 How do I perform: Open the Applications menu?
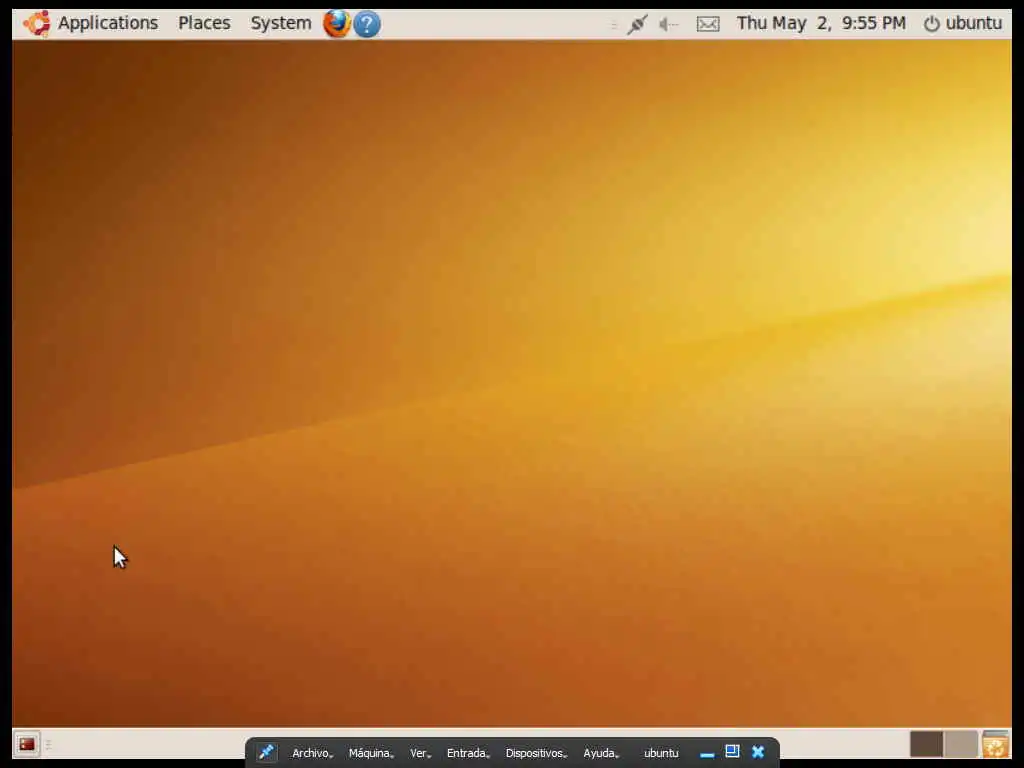click(108, 24)
